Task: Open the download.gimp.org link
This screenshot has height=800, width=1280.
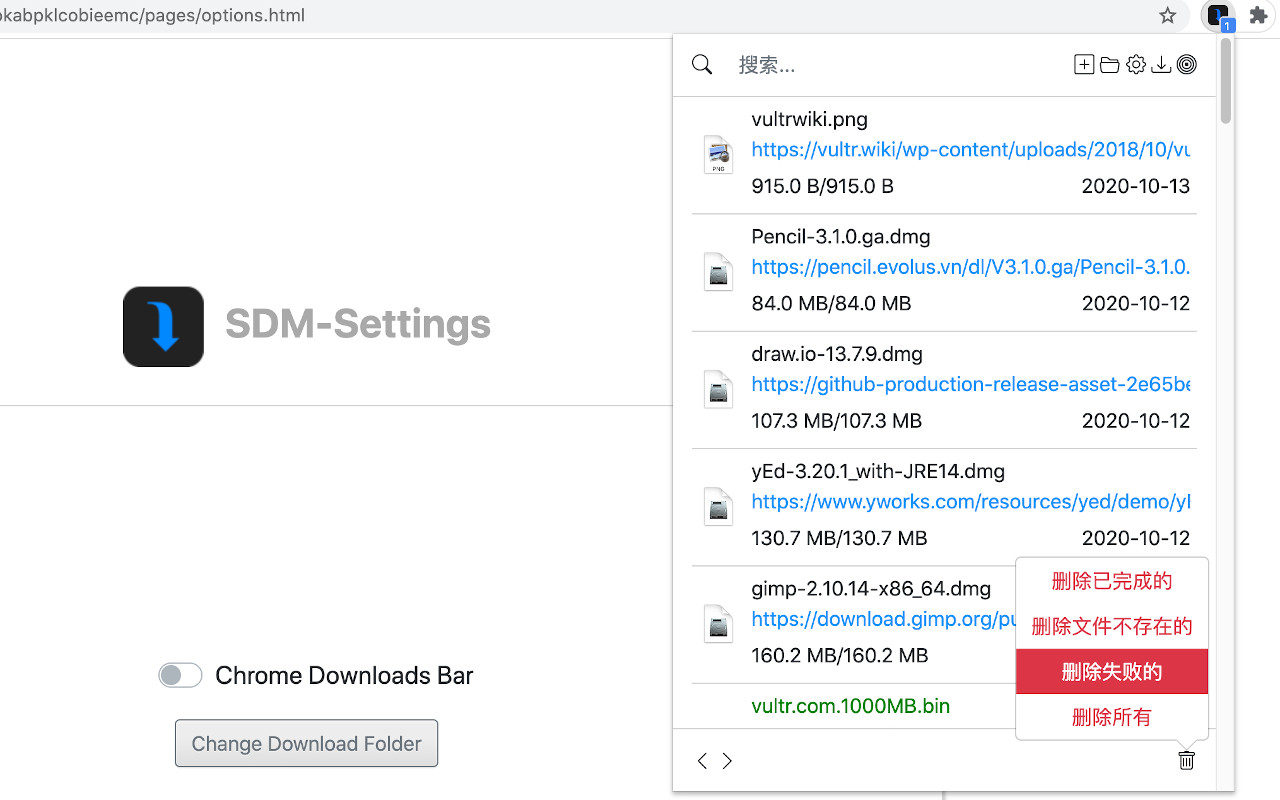Action: tap(884, 619)
